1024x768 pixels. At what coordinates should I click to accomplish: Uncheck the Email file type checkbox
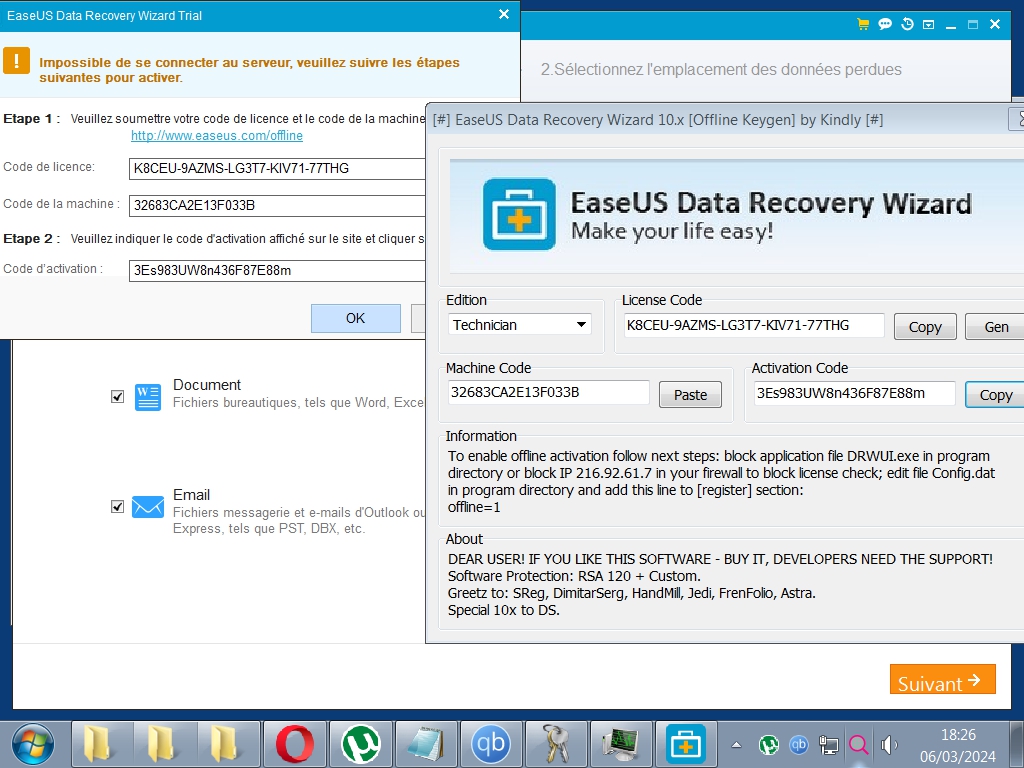click(x=118, y=506)
